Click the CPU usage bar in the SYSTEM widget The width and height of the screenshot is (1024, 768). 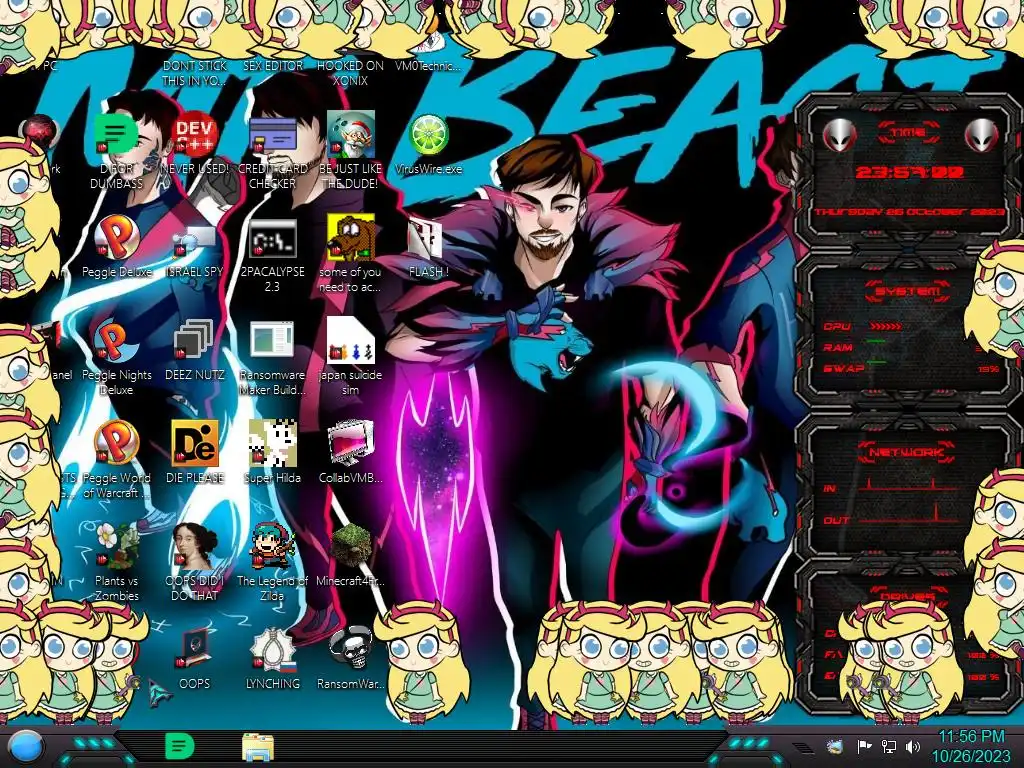(885, 326)
